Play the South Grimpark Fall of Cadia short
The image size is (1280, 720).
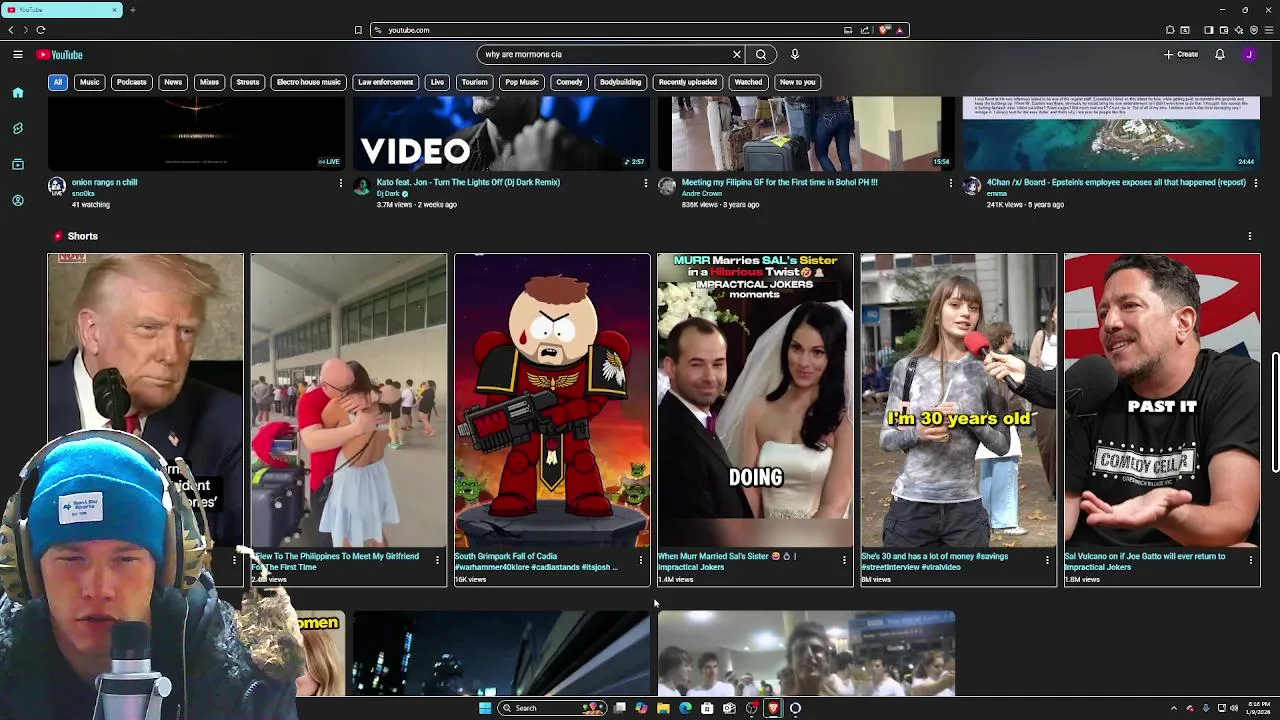552,400
